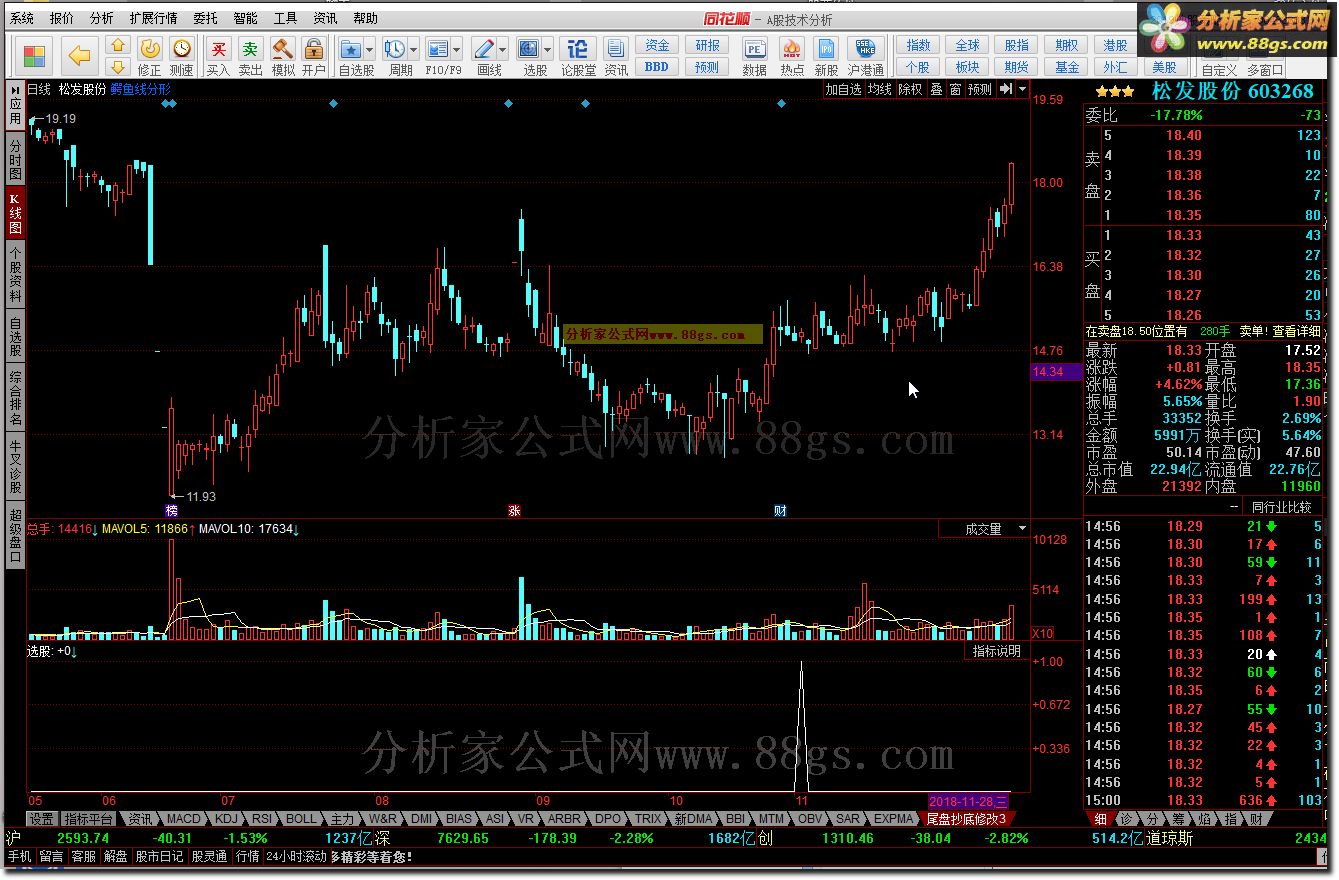1339x880 pixels.
Task: Expand the 画线 dropdown arrow
Action: coord(503,48)
